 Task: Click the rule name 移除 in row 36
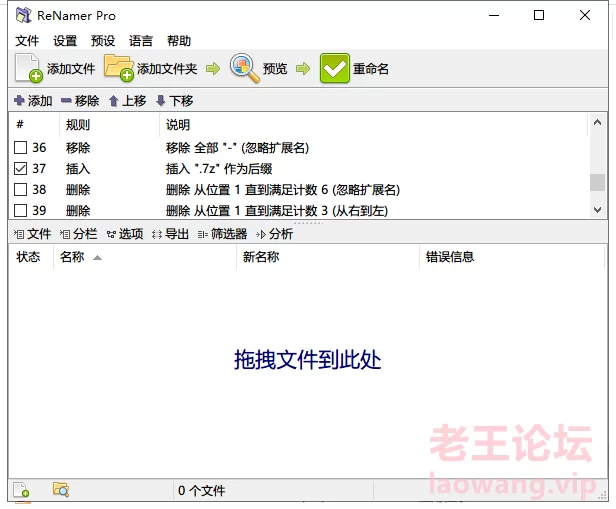click(x=78, y=148)
